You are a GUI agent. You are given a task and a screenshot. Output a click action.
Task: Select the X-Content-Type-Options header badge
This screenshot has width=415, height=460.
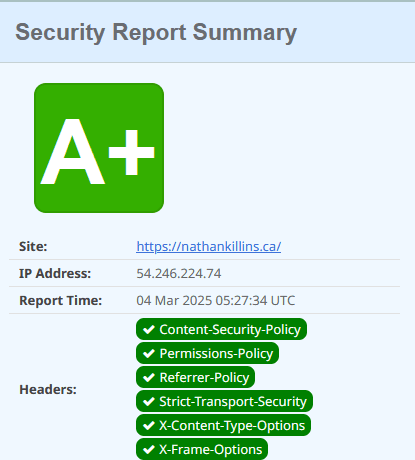tap(223, 425)
